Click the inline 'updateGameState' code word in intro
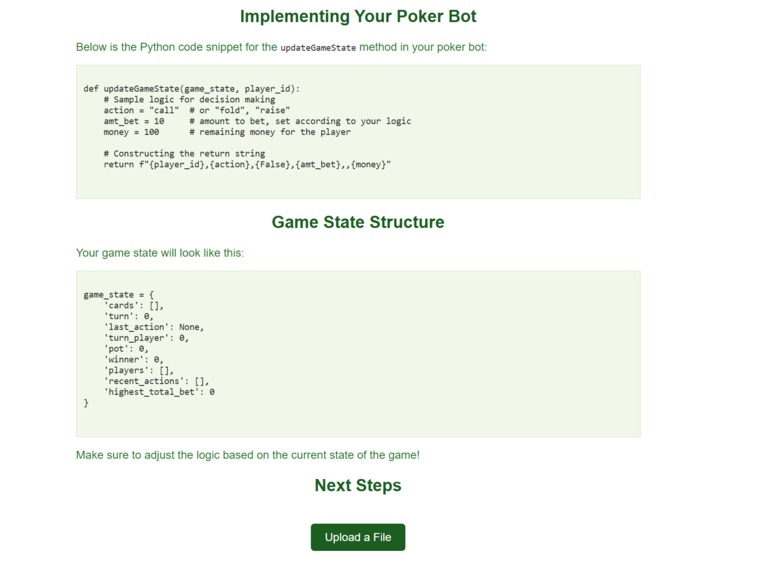The image size is (776, 573). tap(318, 48)
